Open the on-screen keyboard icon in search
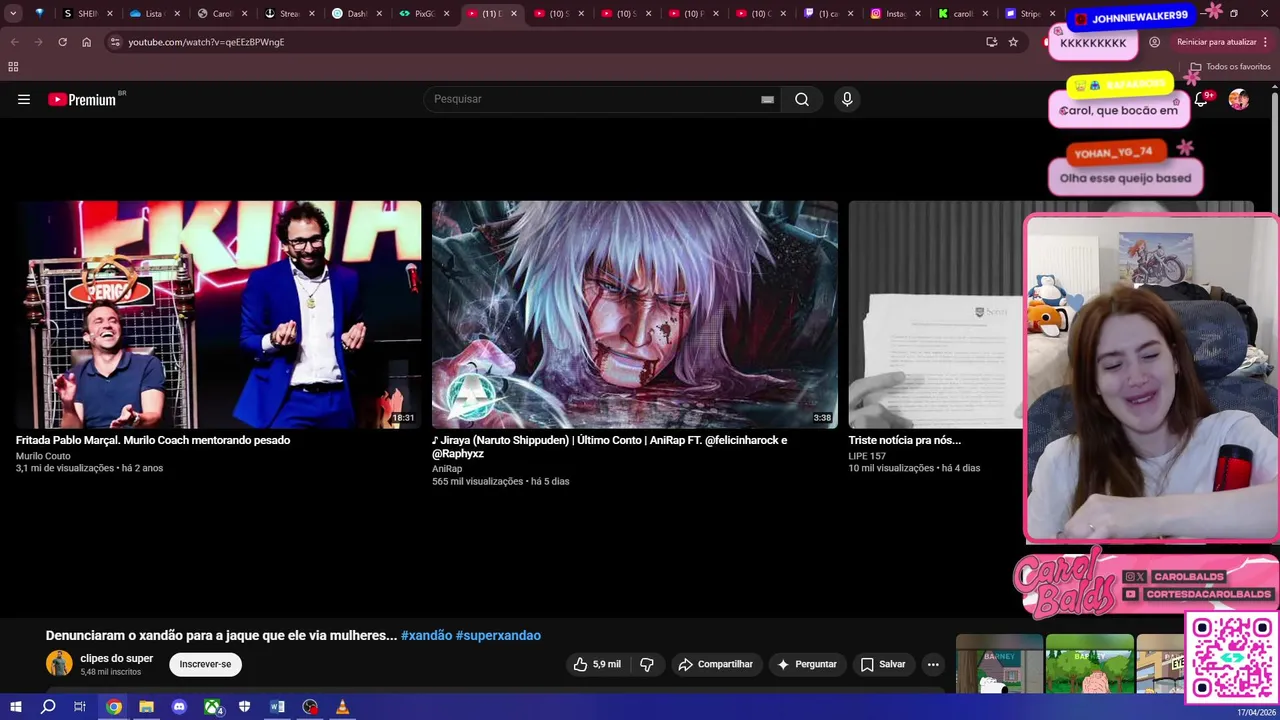 coord(767,99)
